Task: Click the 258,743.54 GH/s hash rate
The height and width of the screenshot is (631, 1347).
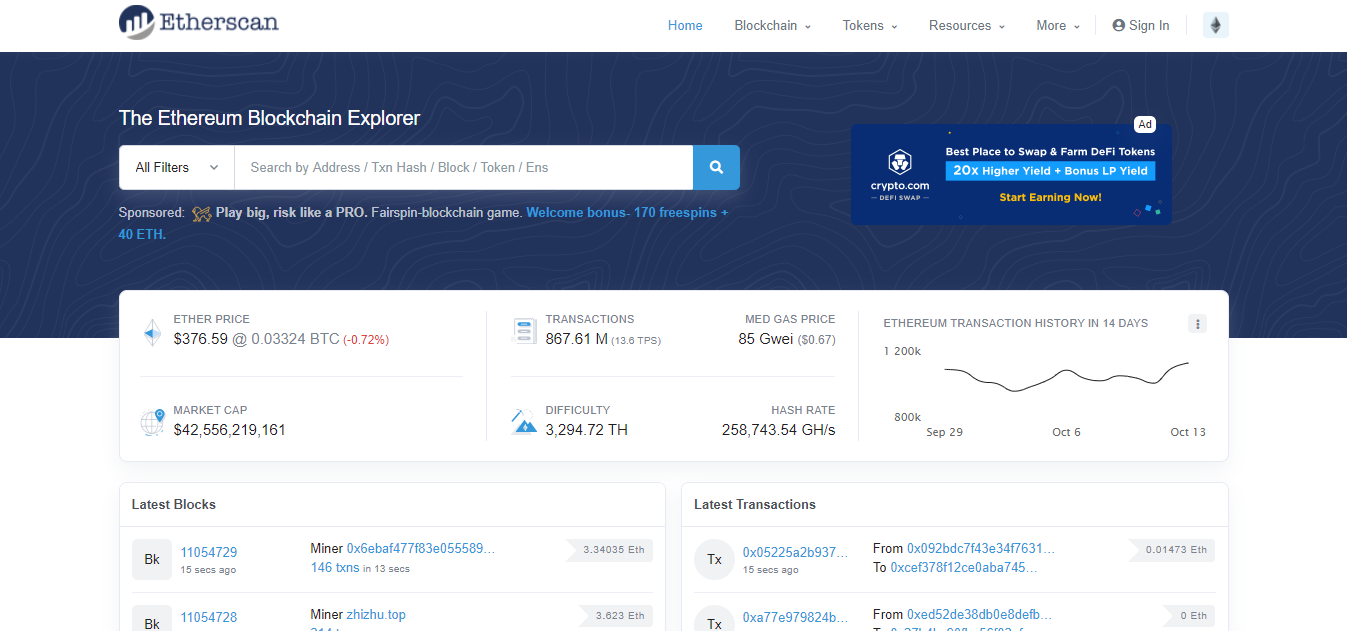Action: click(778, 430)
